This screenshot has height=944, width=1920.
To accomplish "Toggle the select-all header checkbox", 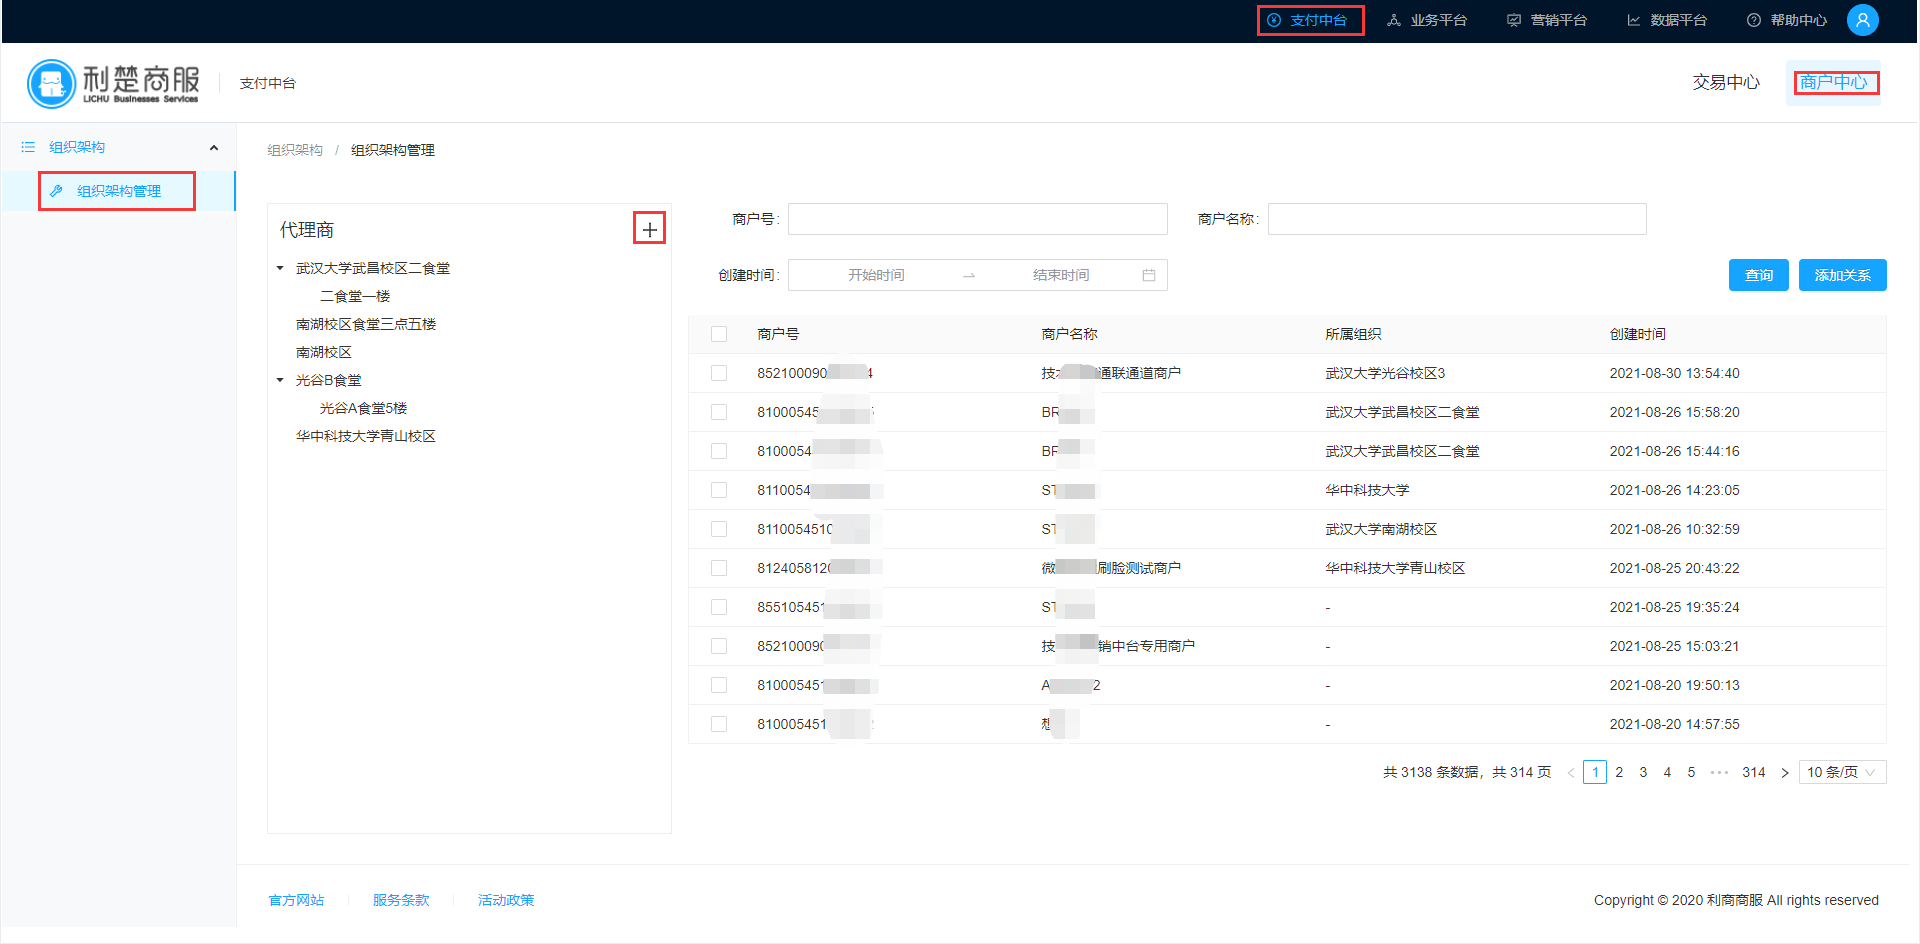I will [719, 334].
